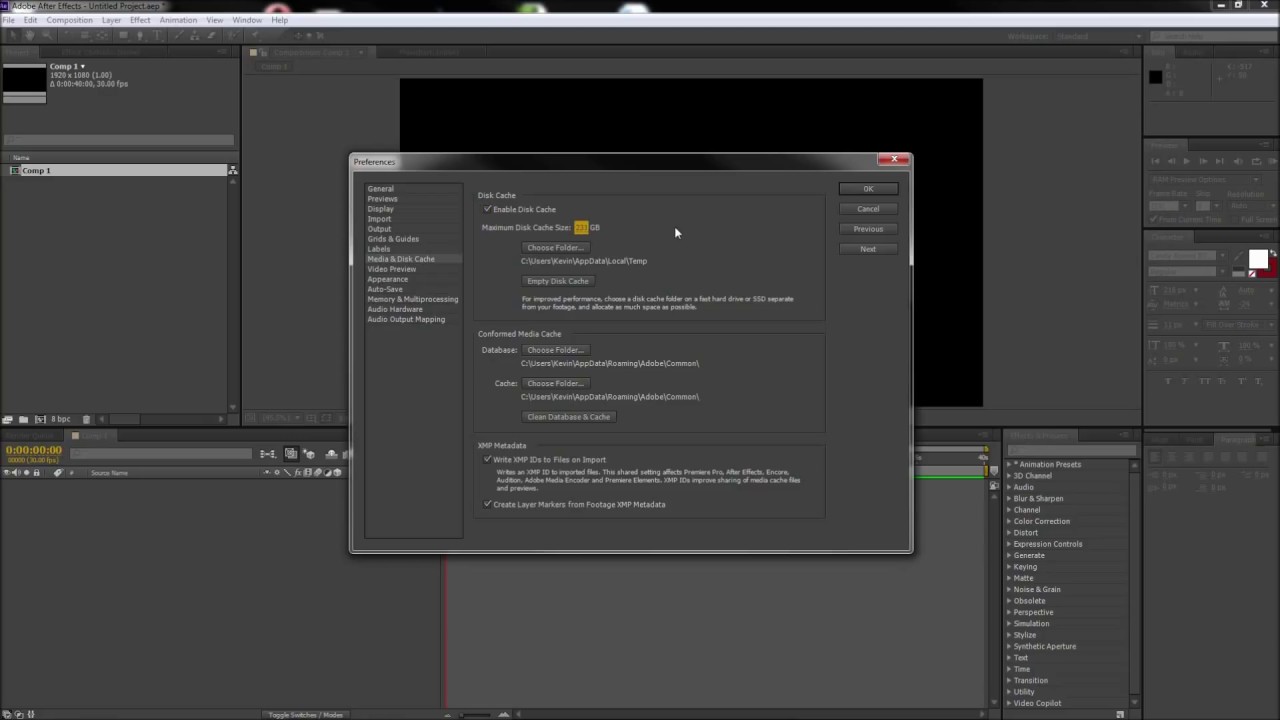This screenshot has width=1280, height=720.
Task: Click the new bin icon under Effects & Presets
Action: pyautogui.click(x=1120, y=714)
